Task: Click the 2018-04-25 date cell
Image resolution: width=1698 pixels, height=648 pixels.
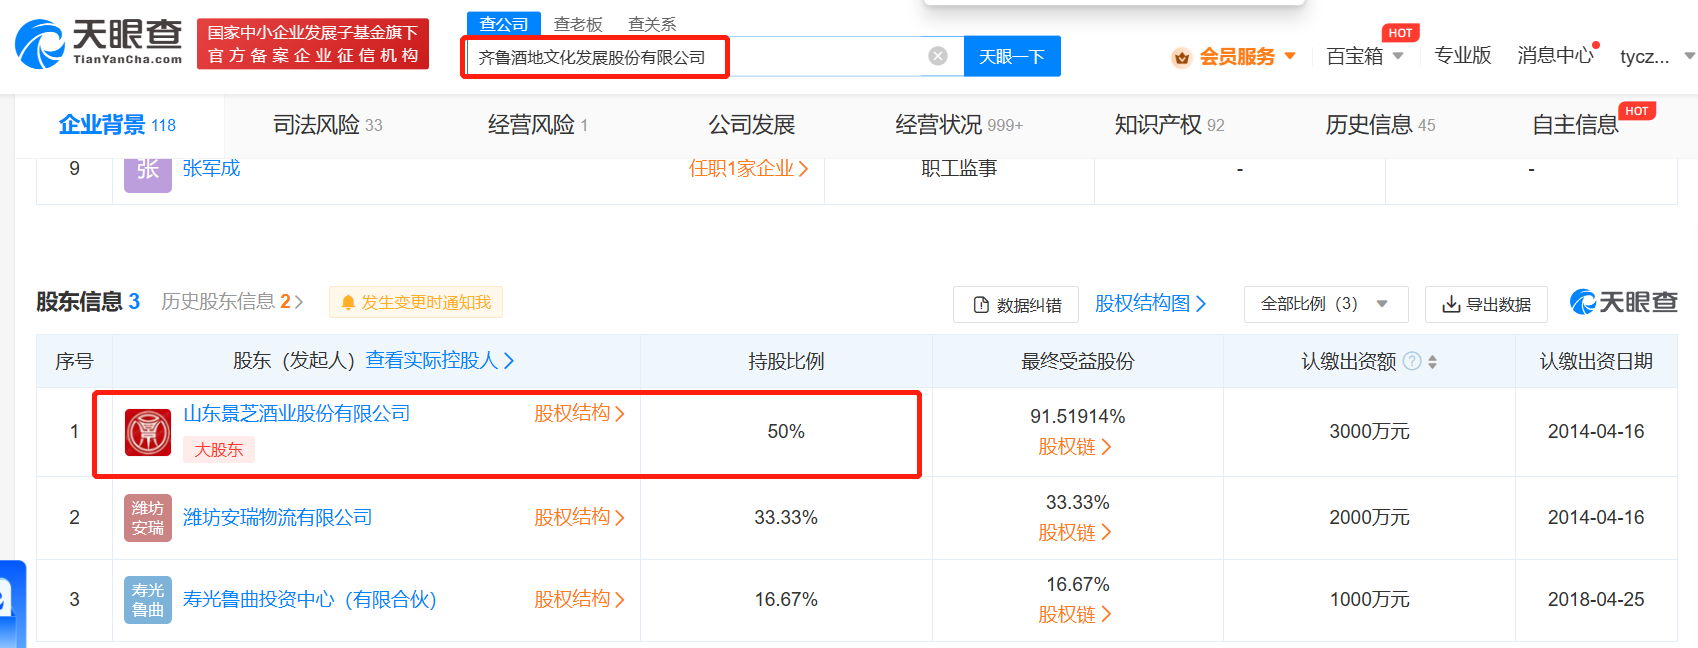Action: 1596,599
